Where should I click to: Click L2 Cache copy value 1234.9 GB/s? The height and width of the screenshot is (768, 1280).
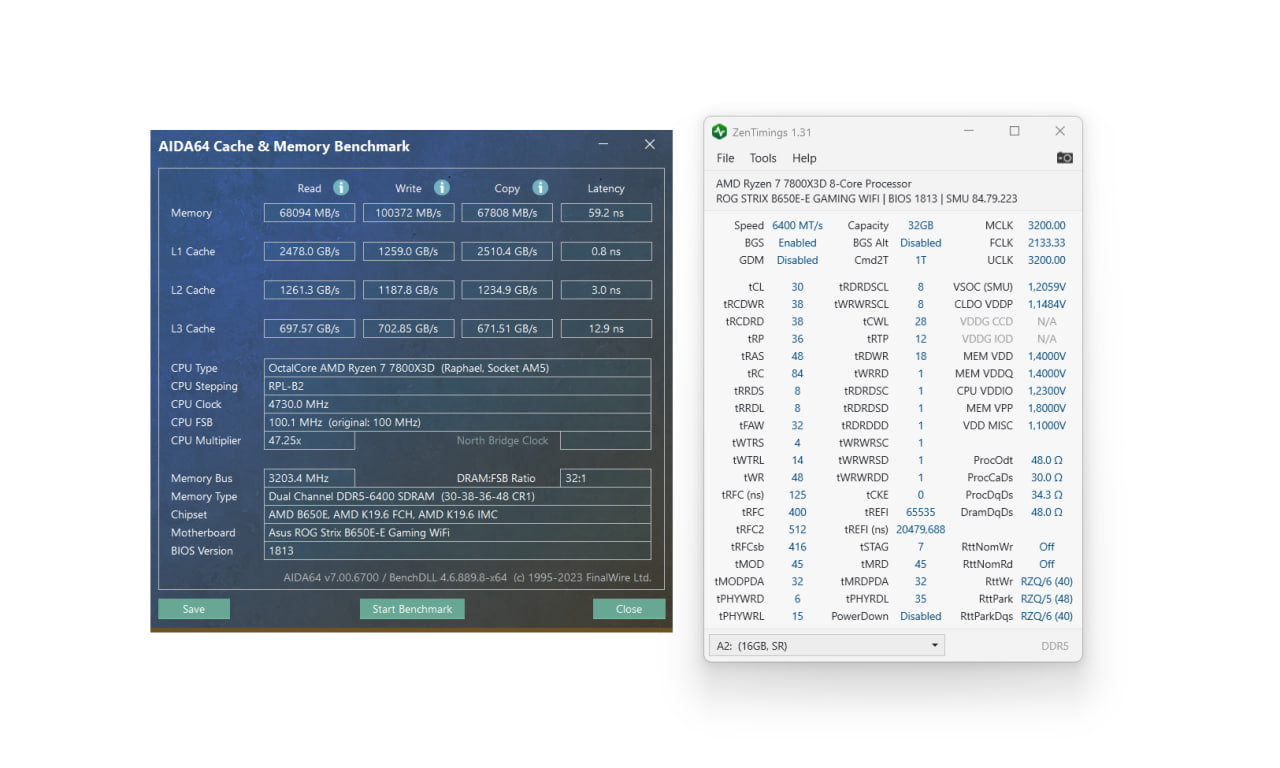click(507, 290)
